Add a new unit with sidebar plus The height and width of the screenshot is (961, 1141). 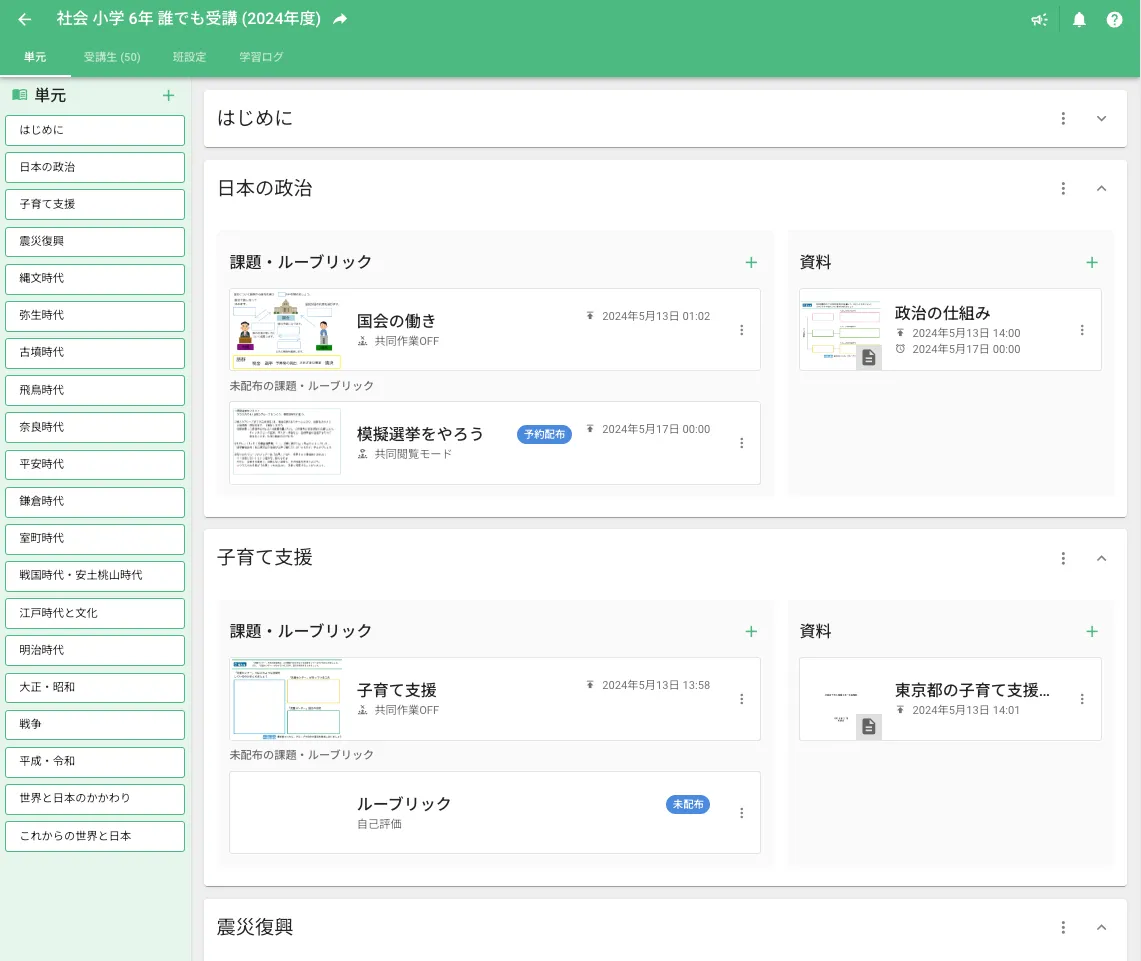[168, 95]
